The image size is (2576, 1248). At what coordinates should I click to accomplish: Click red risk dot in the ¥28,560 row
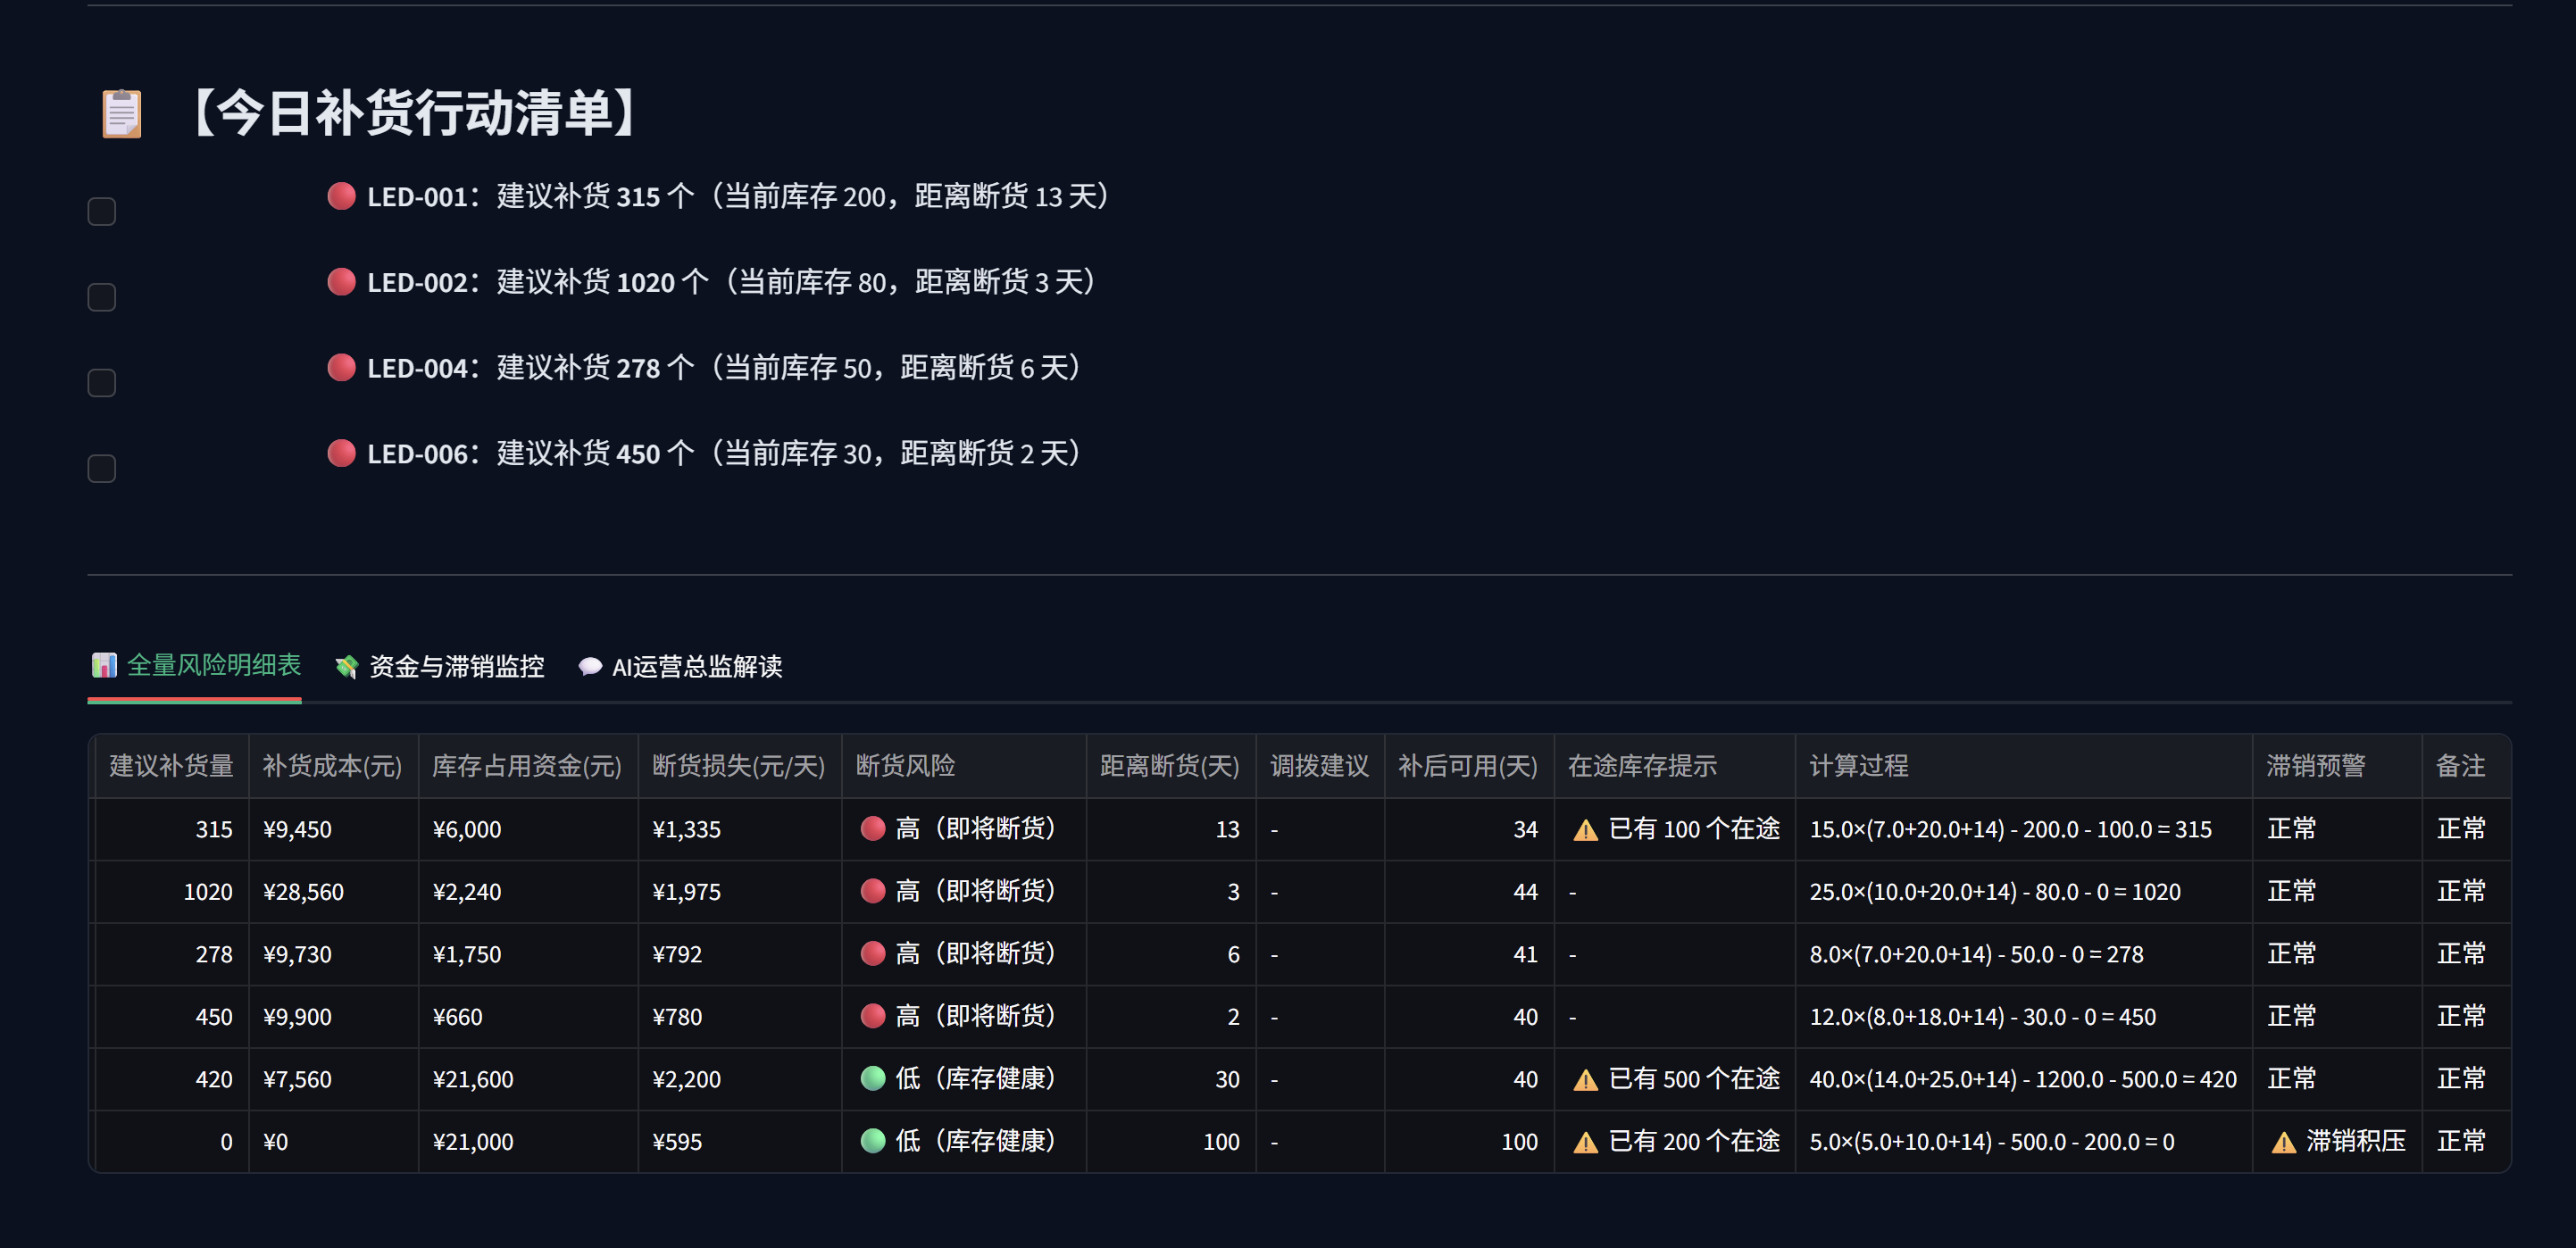(873, 891)
